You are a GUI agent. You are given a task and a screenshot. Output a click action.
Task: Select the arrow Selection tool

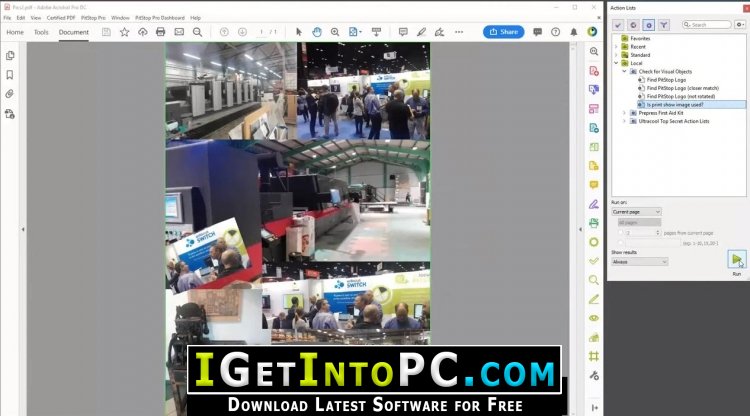pos(299,32)
